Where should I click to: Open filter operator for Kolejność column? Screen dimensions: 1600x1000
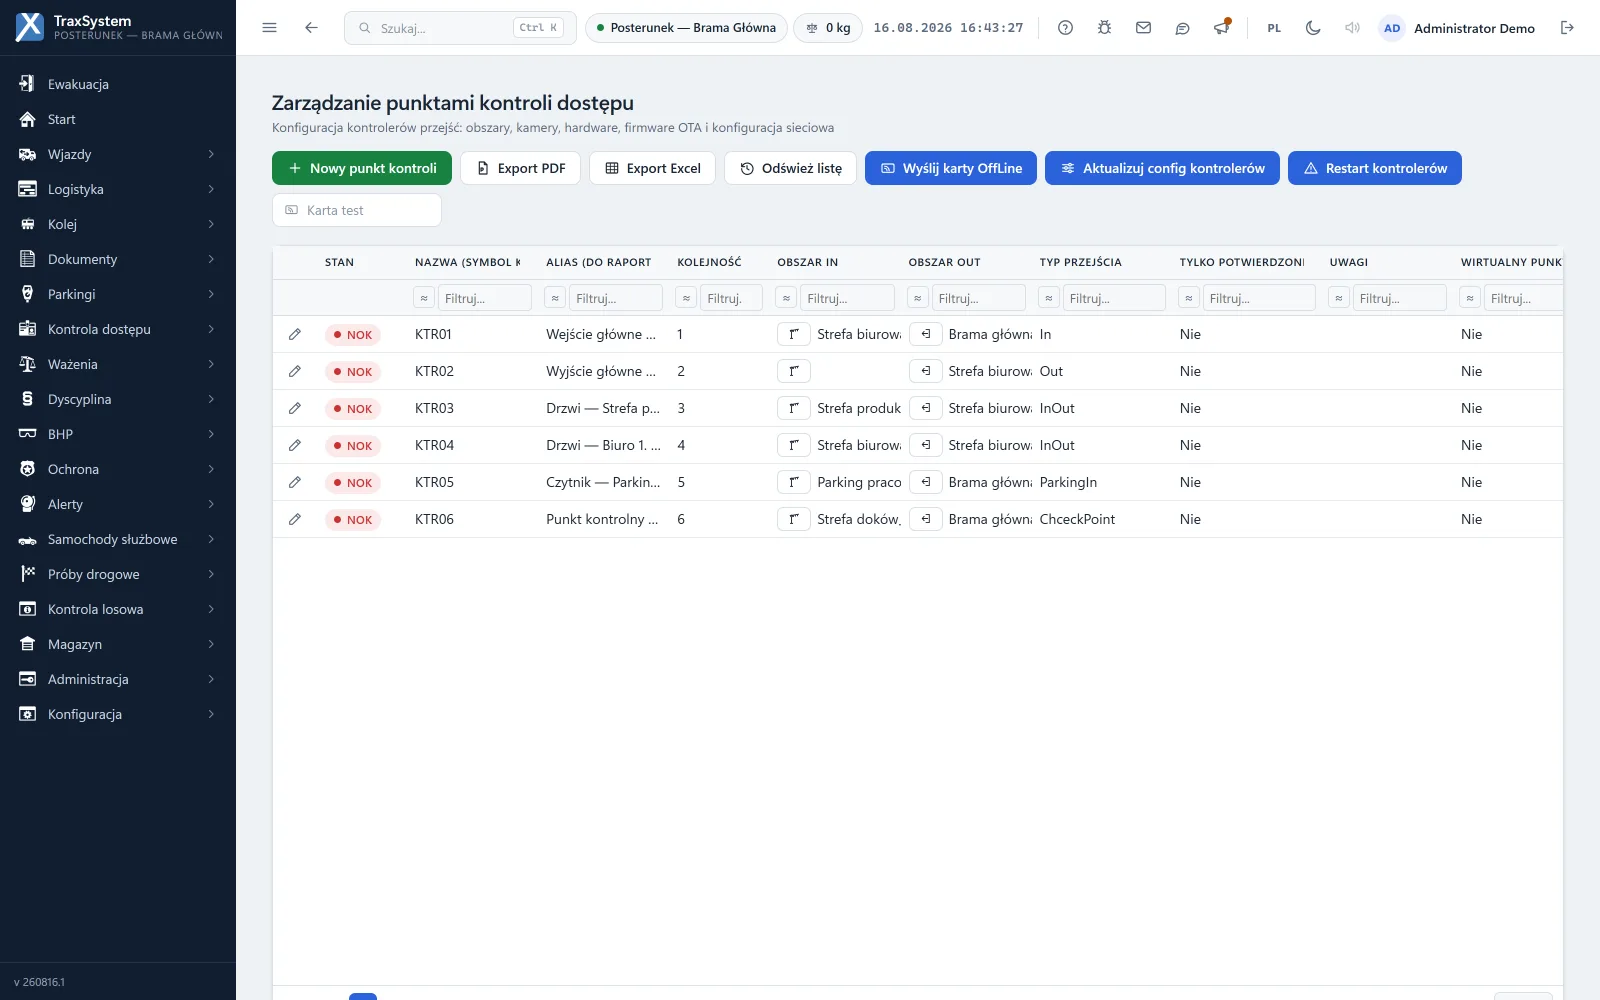[x=686, y=298]
